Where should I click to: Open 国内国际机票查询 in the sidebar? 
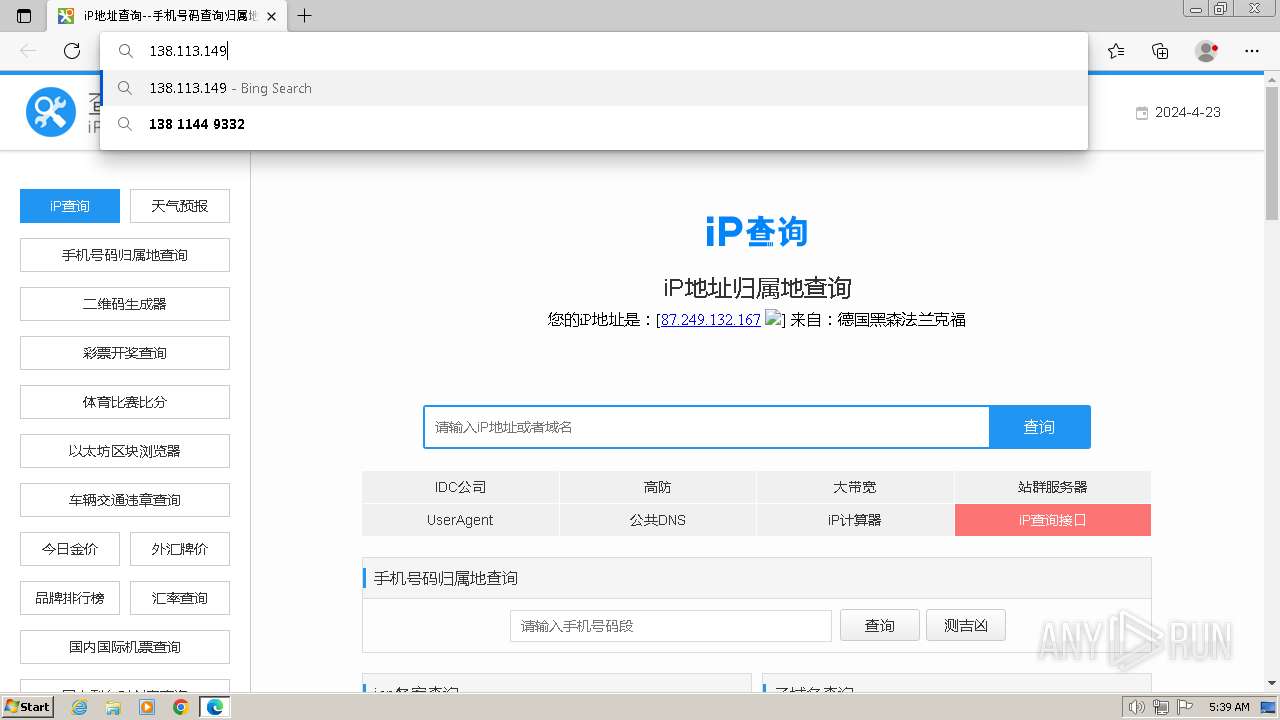click(125, 647)
